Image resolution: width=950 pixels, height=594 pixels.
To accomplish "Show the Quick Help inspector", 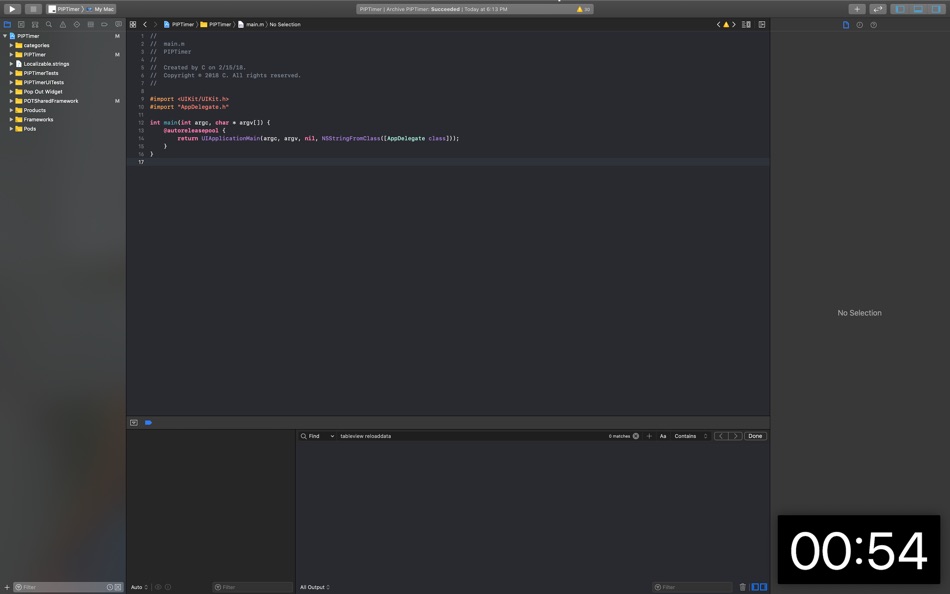I will 873,25.
